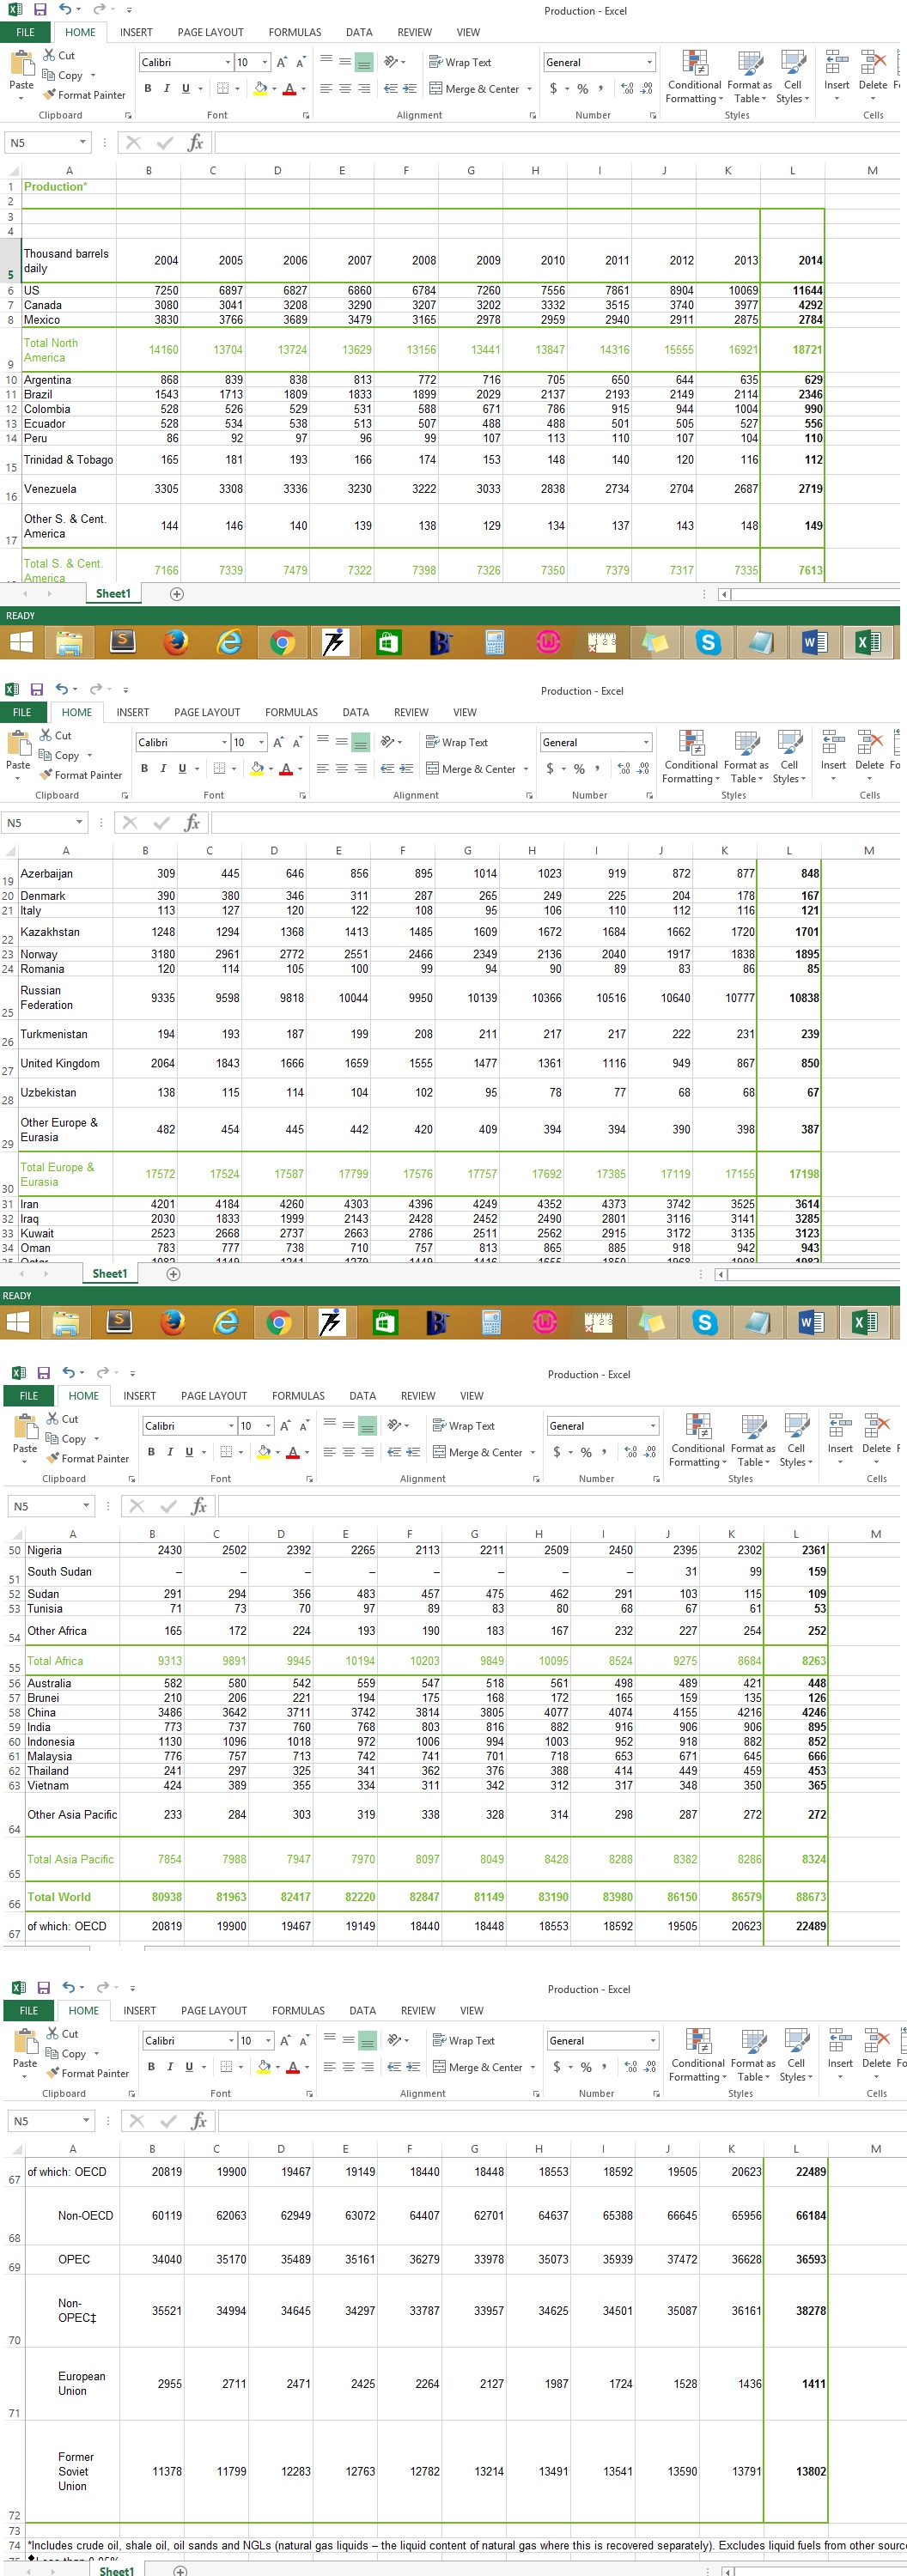
Task: Open Format as Table in window listing Azerbaijan
Action: tap(746, 757)
